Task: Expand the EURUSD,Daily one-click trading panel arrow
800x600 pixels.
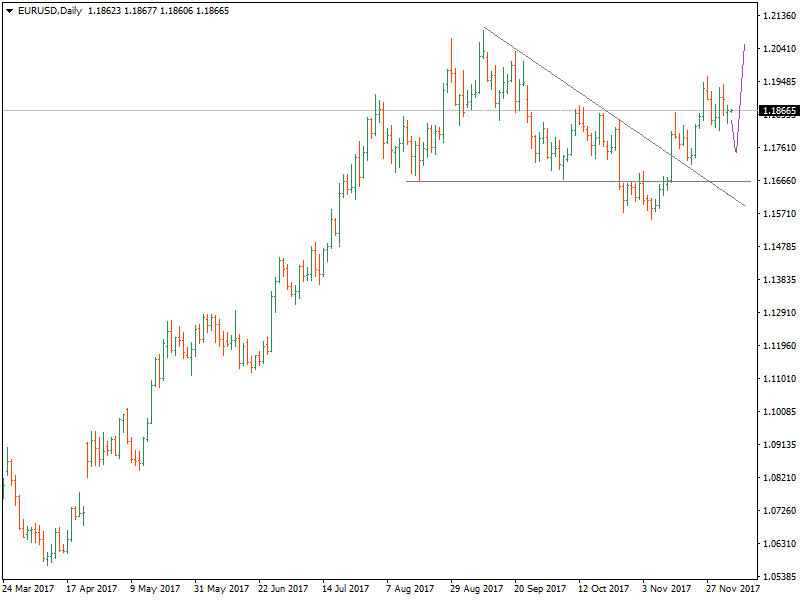Action: (8, 12)
